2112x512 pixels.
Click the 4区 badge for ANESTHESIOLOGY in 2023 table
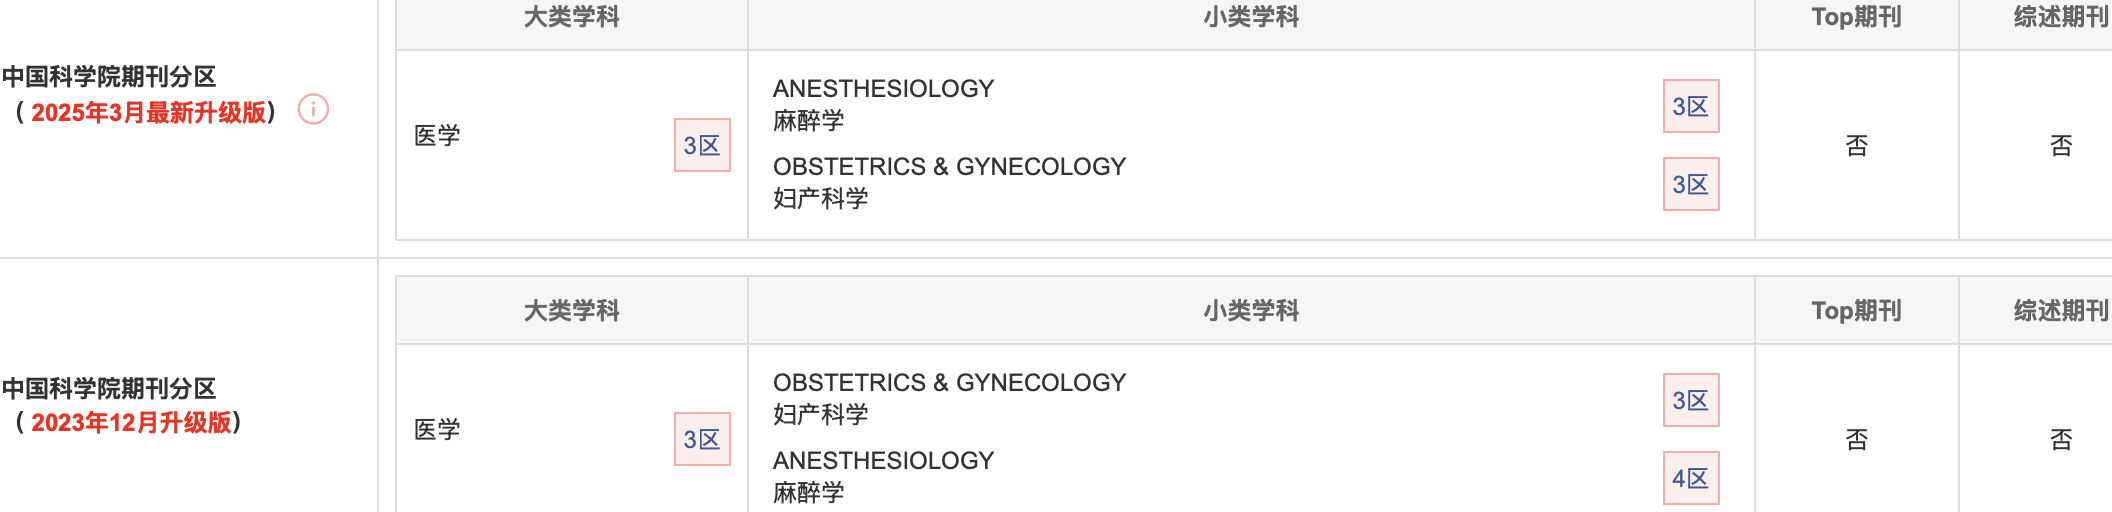[x=1691, y=478]
